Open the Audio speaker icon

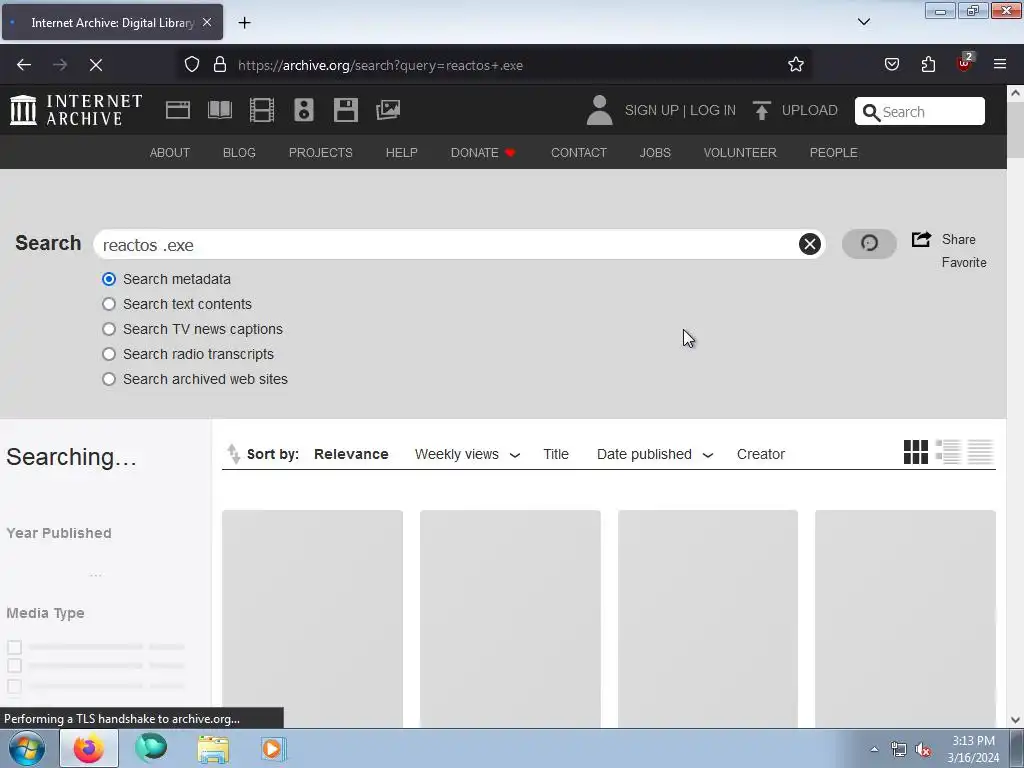pyautogui.click(x=304, y=110)
